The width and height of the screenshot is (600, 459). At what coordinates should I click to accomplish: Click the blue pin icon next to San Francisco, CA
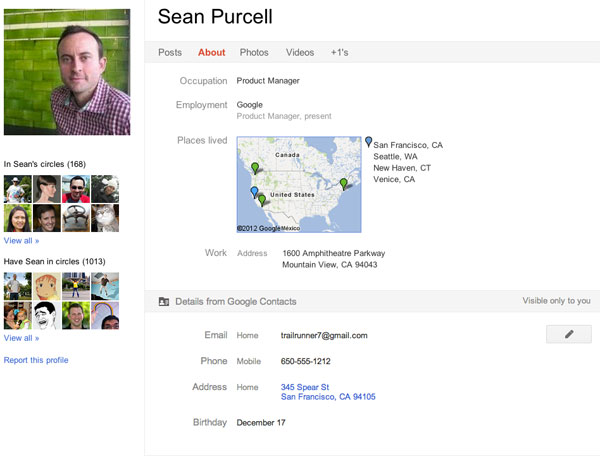point(368,142)
